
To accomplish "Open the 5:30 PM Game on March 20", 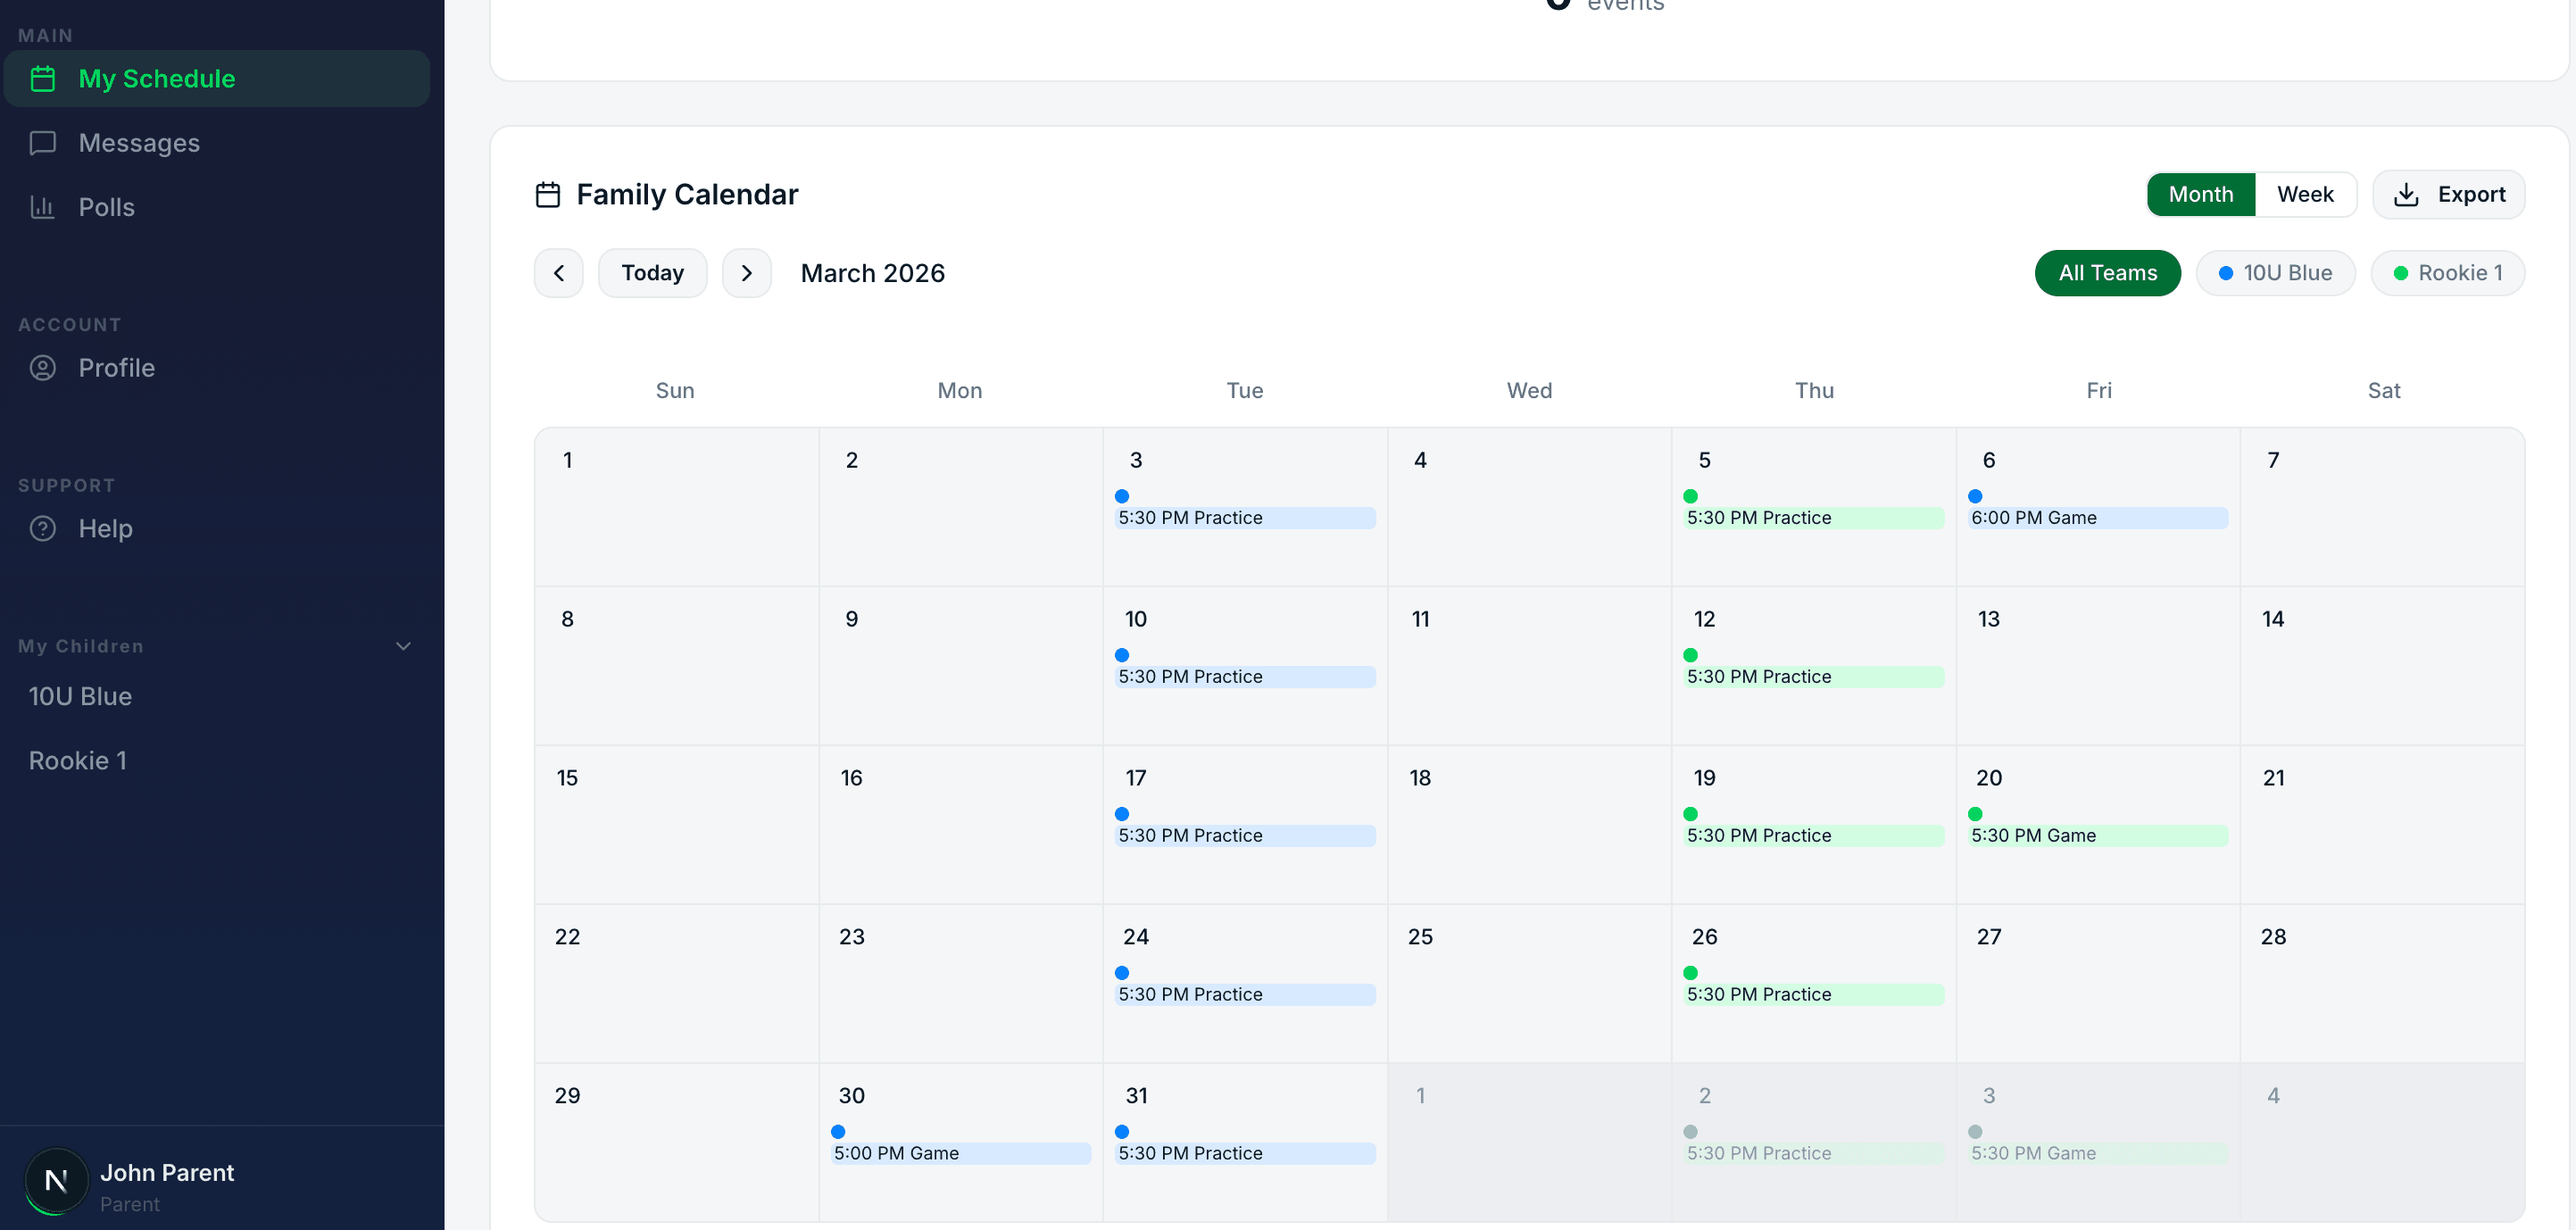I will [2097, 835].
